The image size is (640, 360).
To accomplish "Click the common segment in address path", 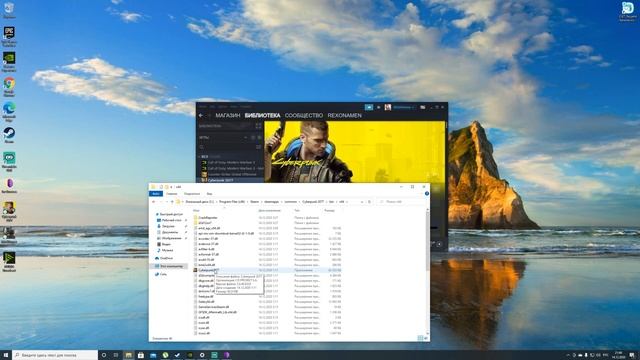I will click(x=291, y=202).
